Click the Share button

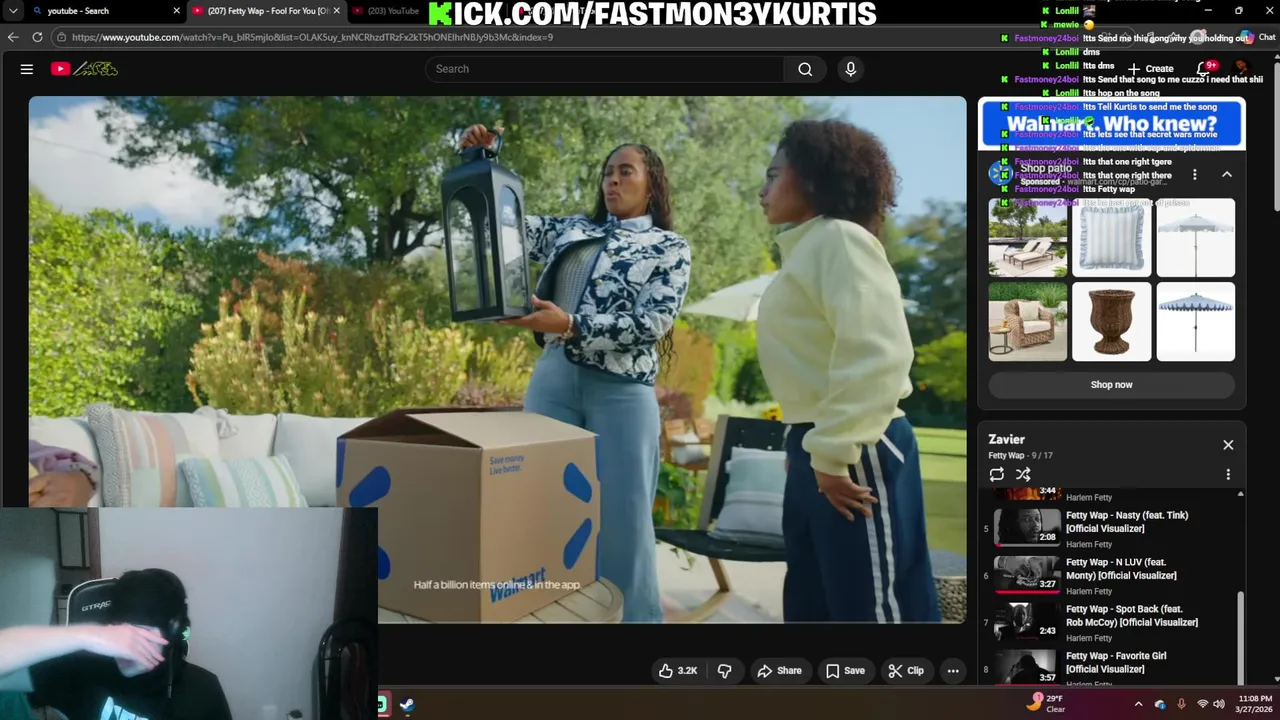[779, 671]
